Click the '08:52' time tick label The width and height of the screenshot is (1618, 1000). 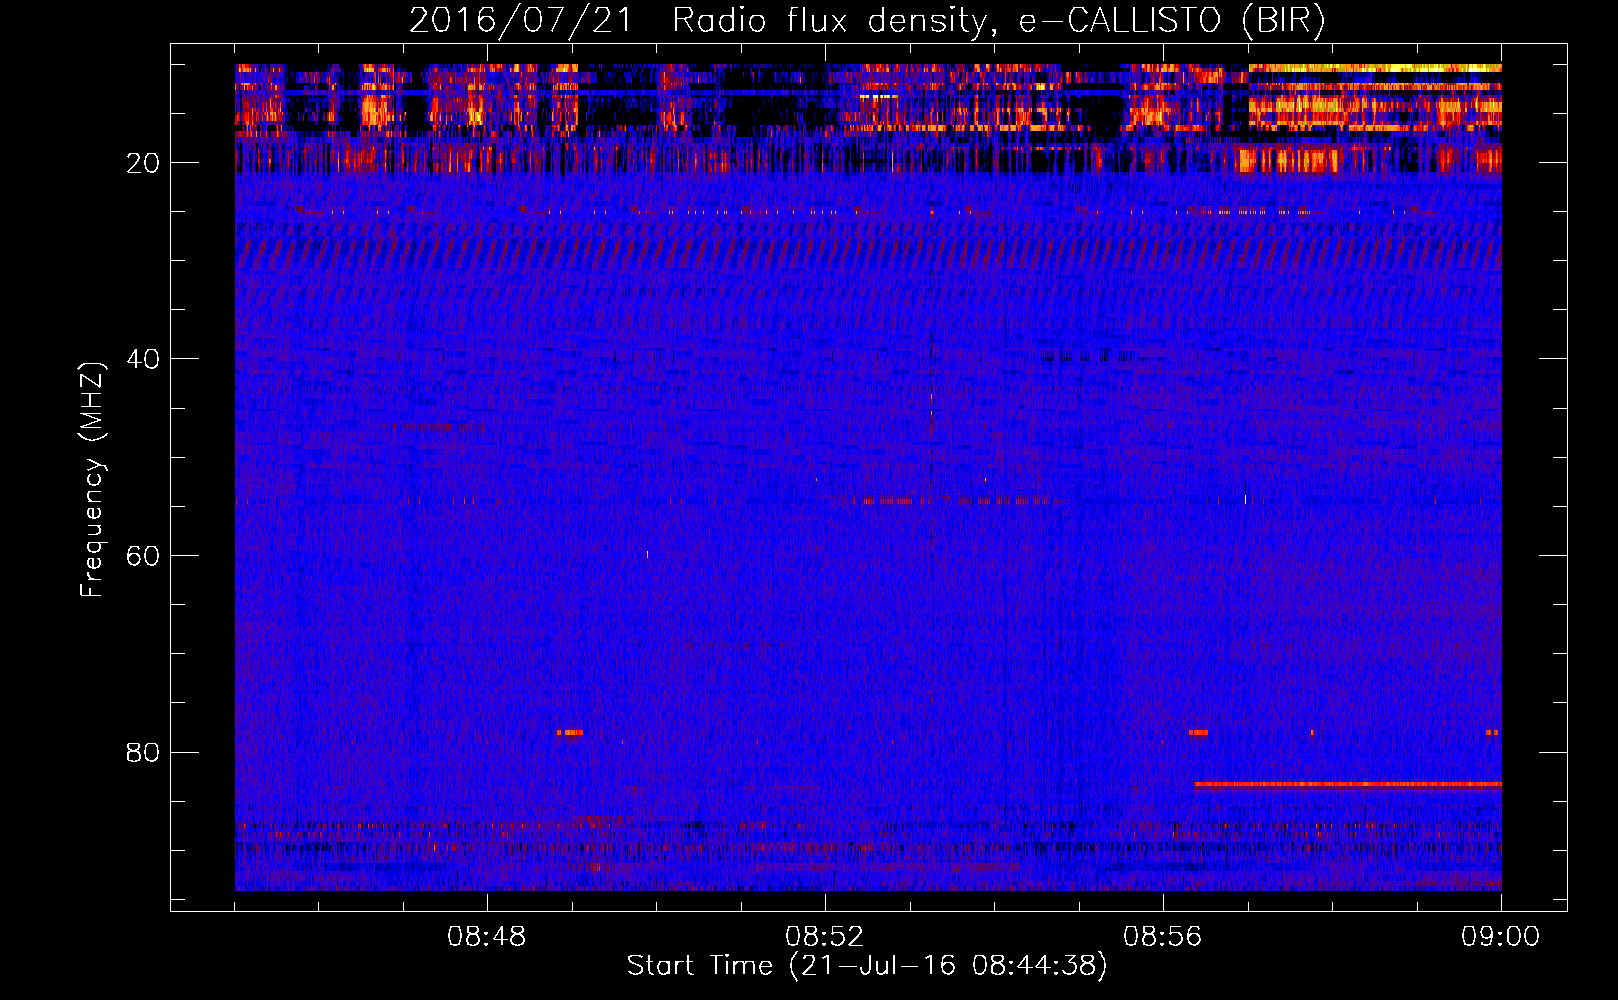[825, 937]
